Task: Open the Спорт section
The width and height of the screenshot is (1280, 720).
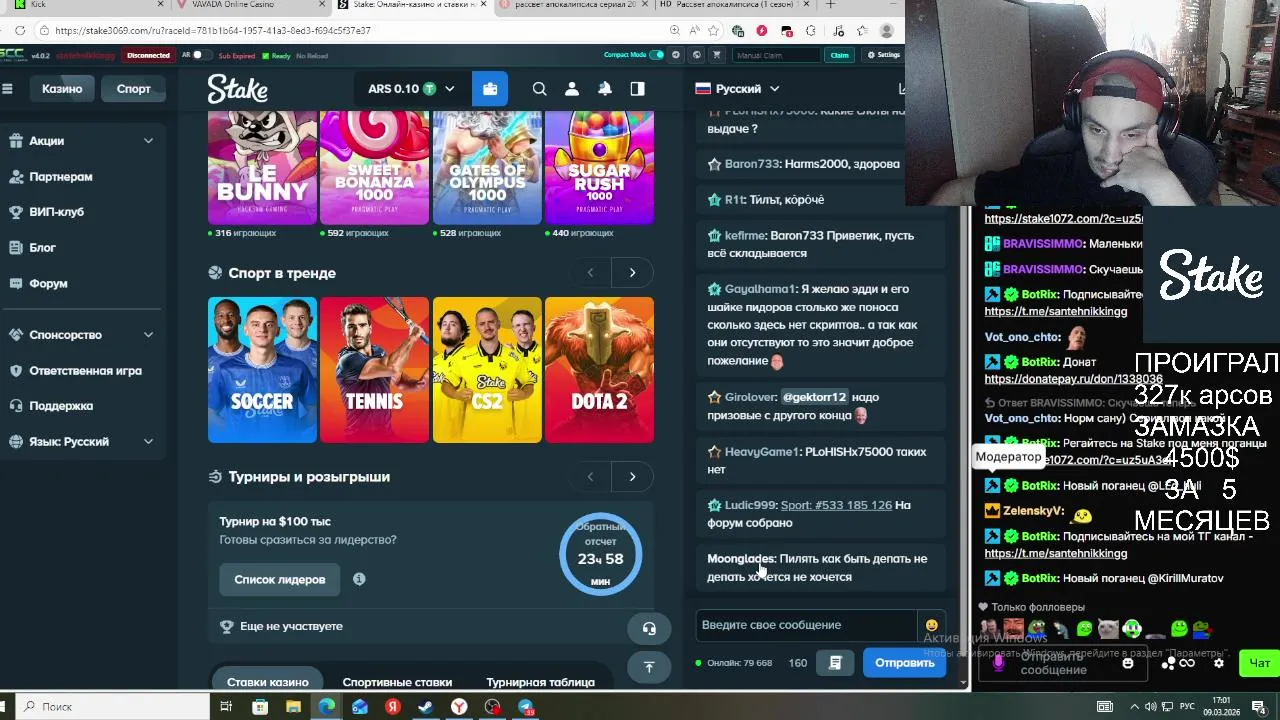Action: (133, 89)
